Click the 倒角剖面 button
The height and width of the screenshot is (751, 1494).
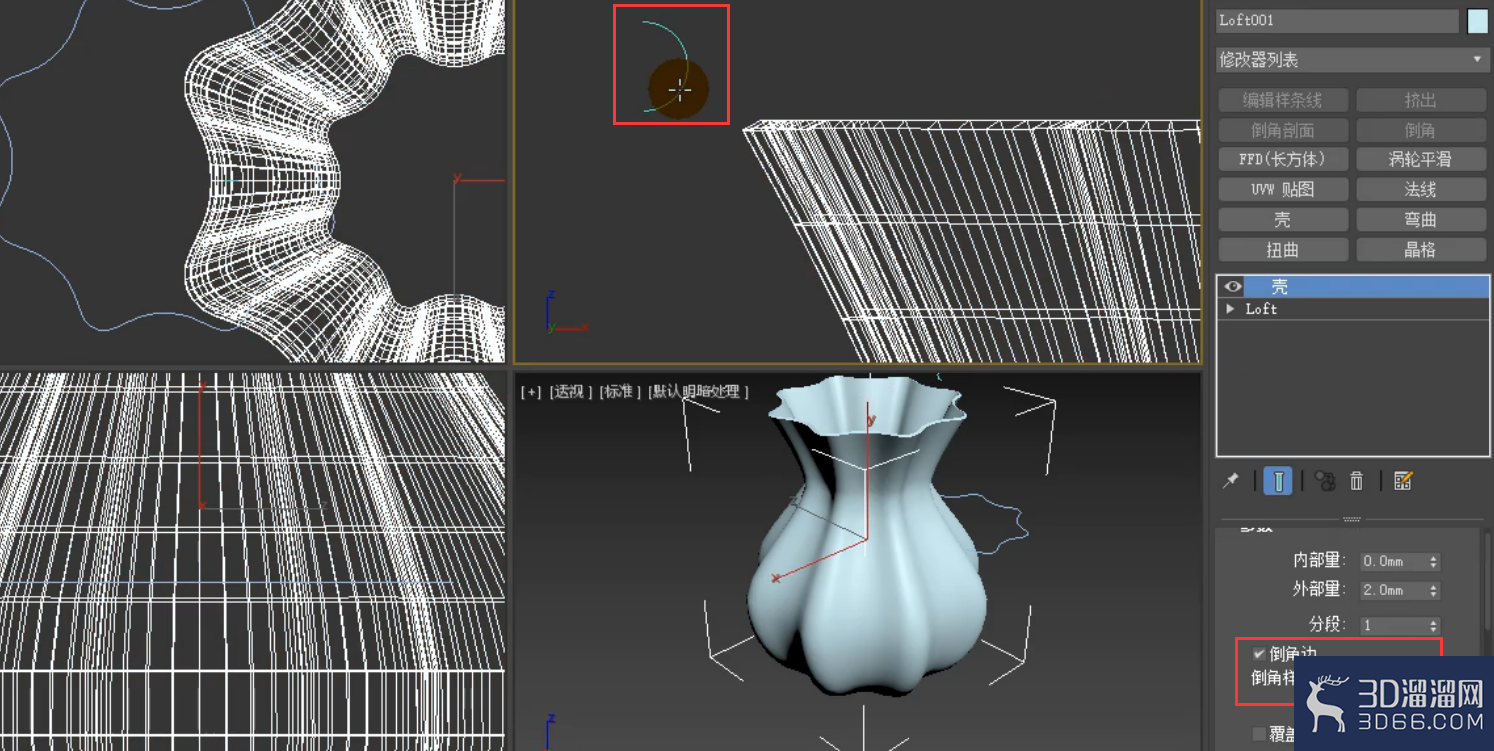[1283, 130]
